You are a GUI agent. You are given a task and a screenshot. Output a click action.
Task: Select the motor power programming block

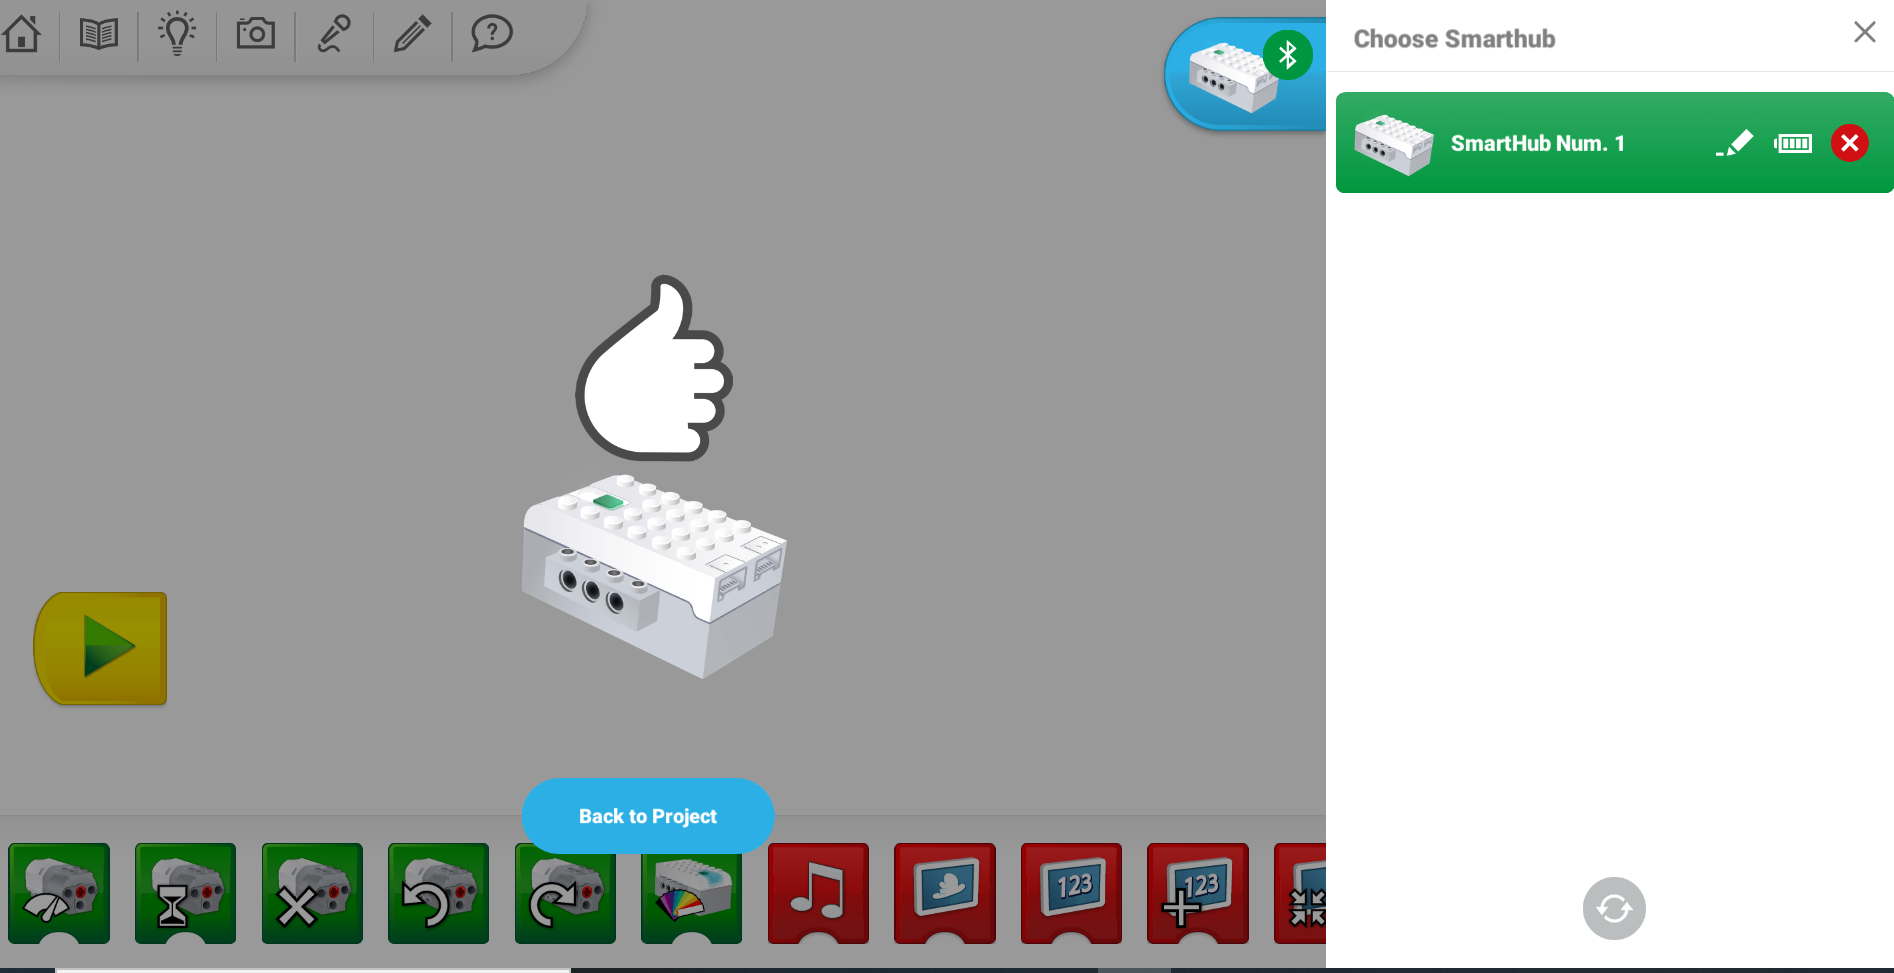click(x=58, y=893)
